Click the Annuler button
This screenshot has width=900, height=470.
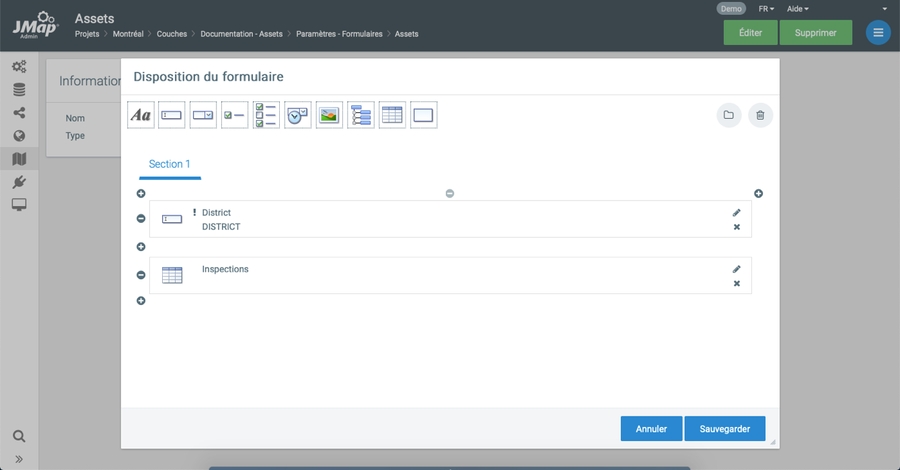(651, 429)
